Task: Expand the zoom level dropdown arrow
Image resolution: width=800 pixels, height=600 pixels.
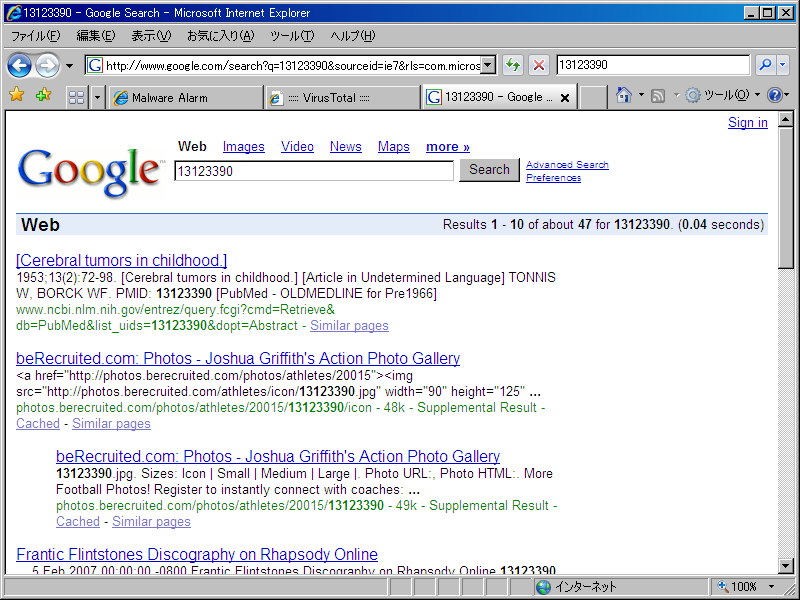Action: point(771,587)
